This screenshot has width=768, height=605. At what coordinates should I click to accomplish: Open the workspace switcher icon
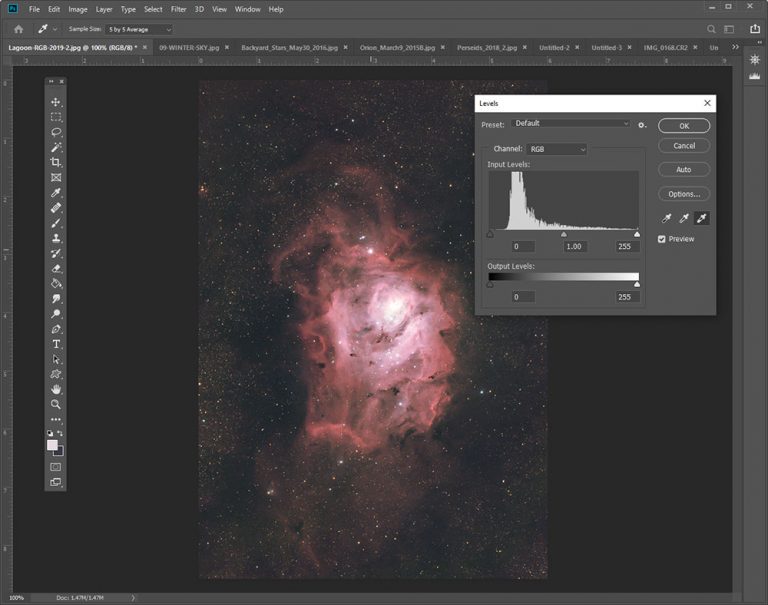[x=729, y=29]
